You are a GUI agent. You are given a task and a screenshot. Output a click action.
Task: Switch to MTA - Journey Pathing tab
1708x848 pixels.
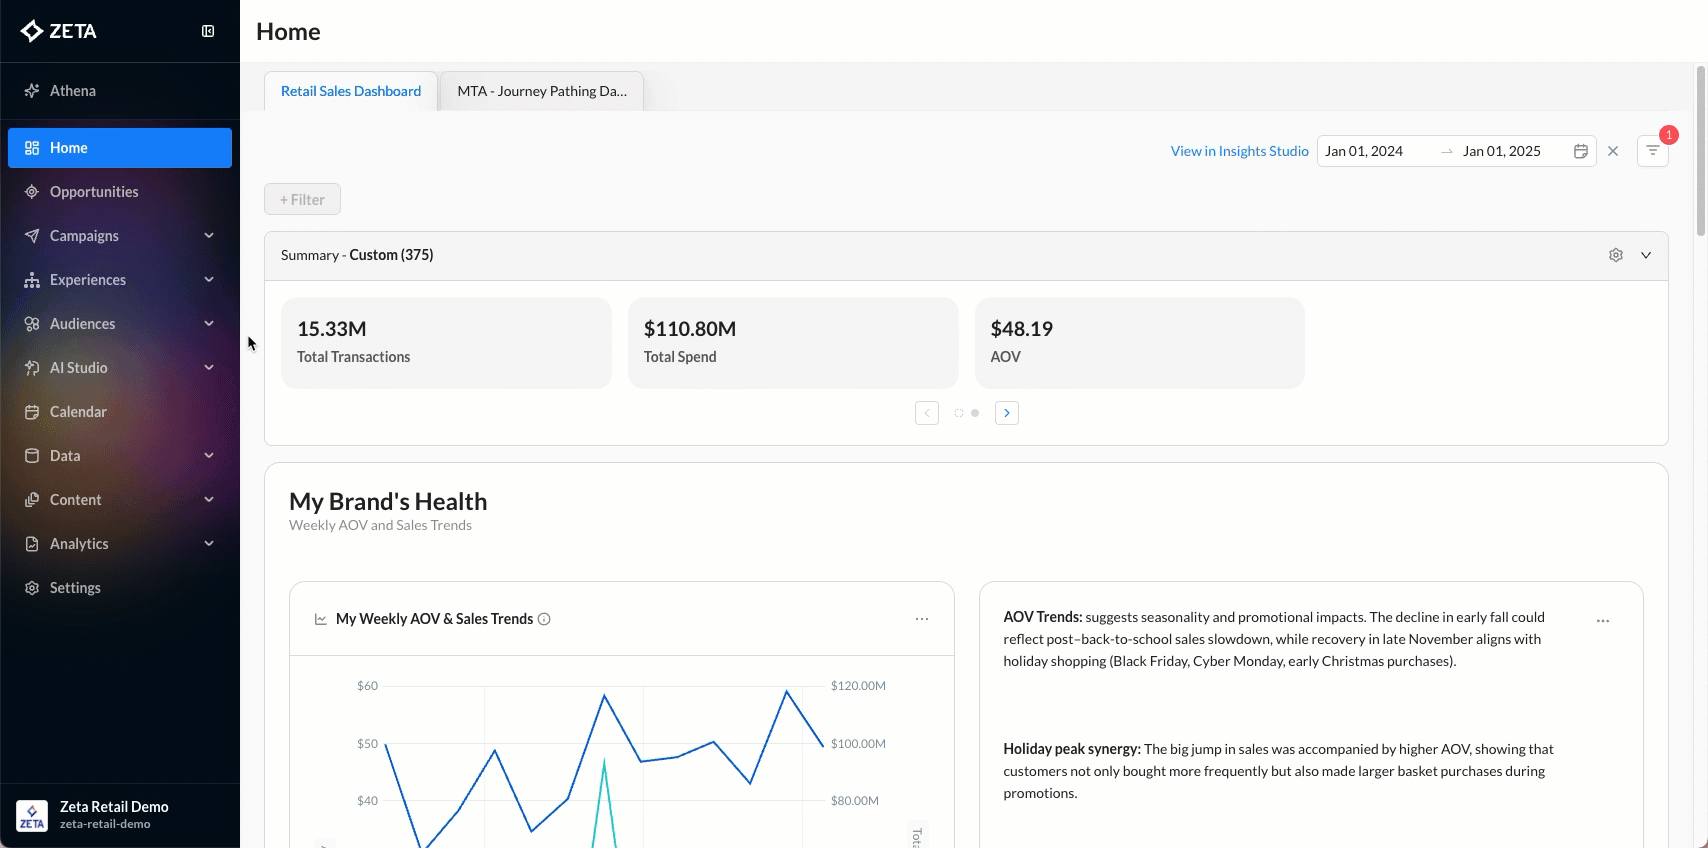click(542, 91)
